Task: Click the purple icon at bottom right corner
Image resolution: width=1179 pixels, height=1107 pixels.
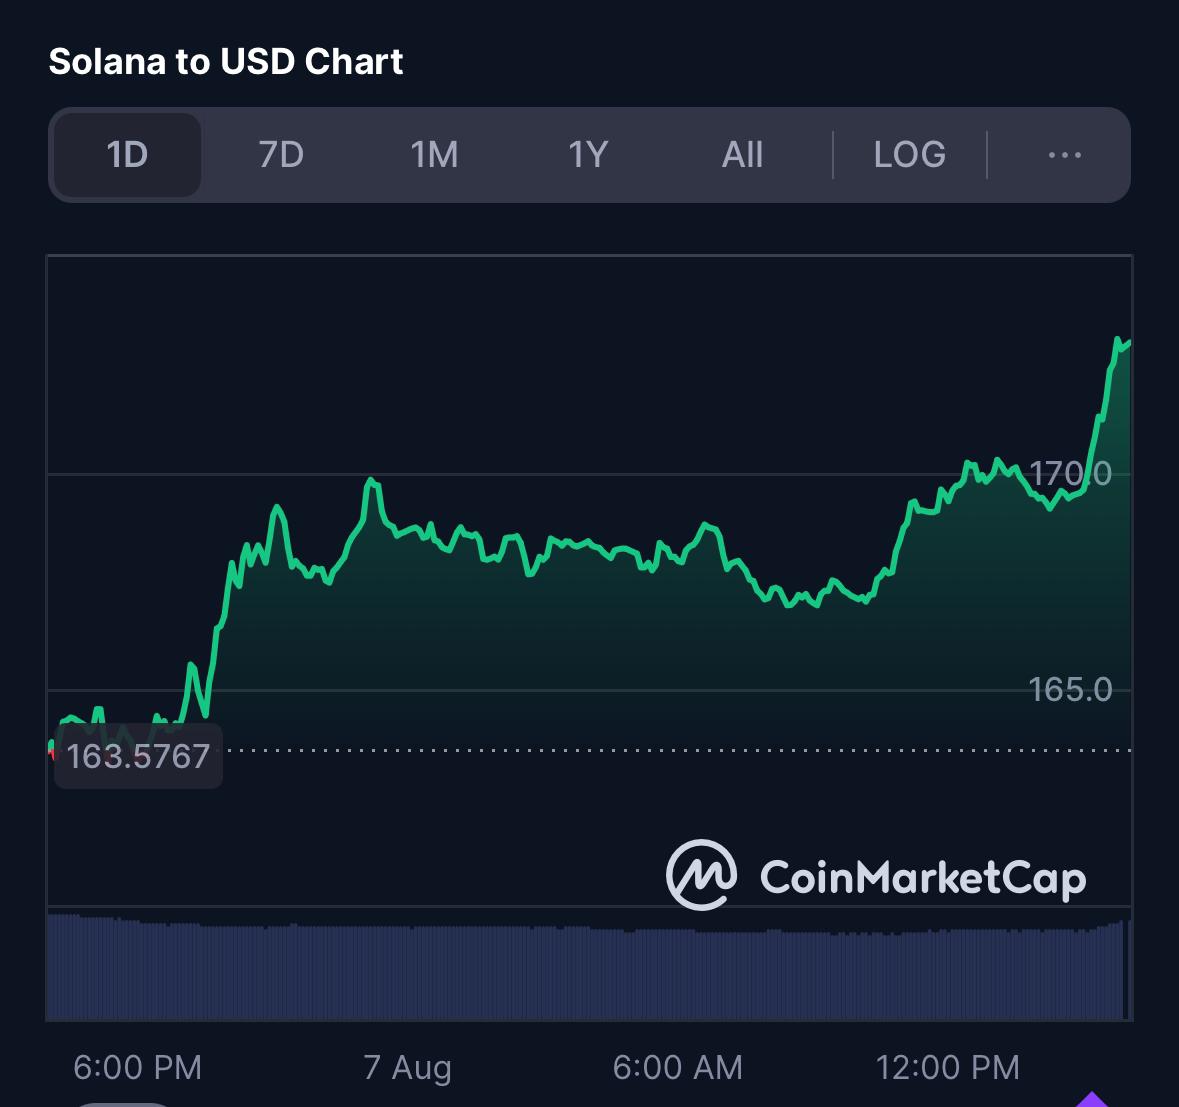Action: [x=1092, y=1099]
